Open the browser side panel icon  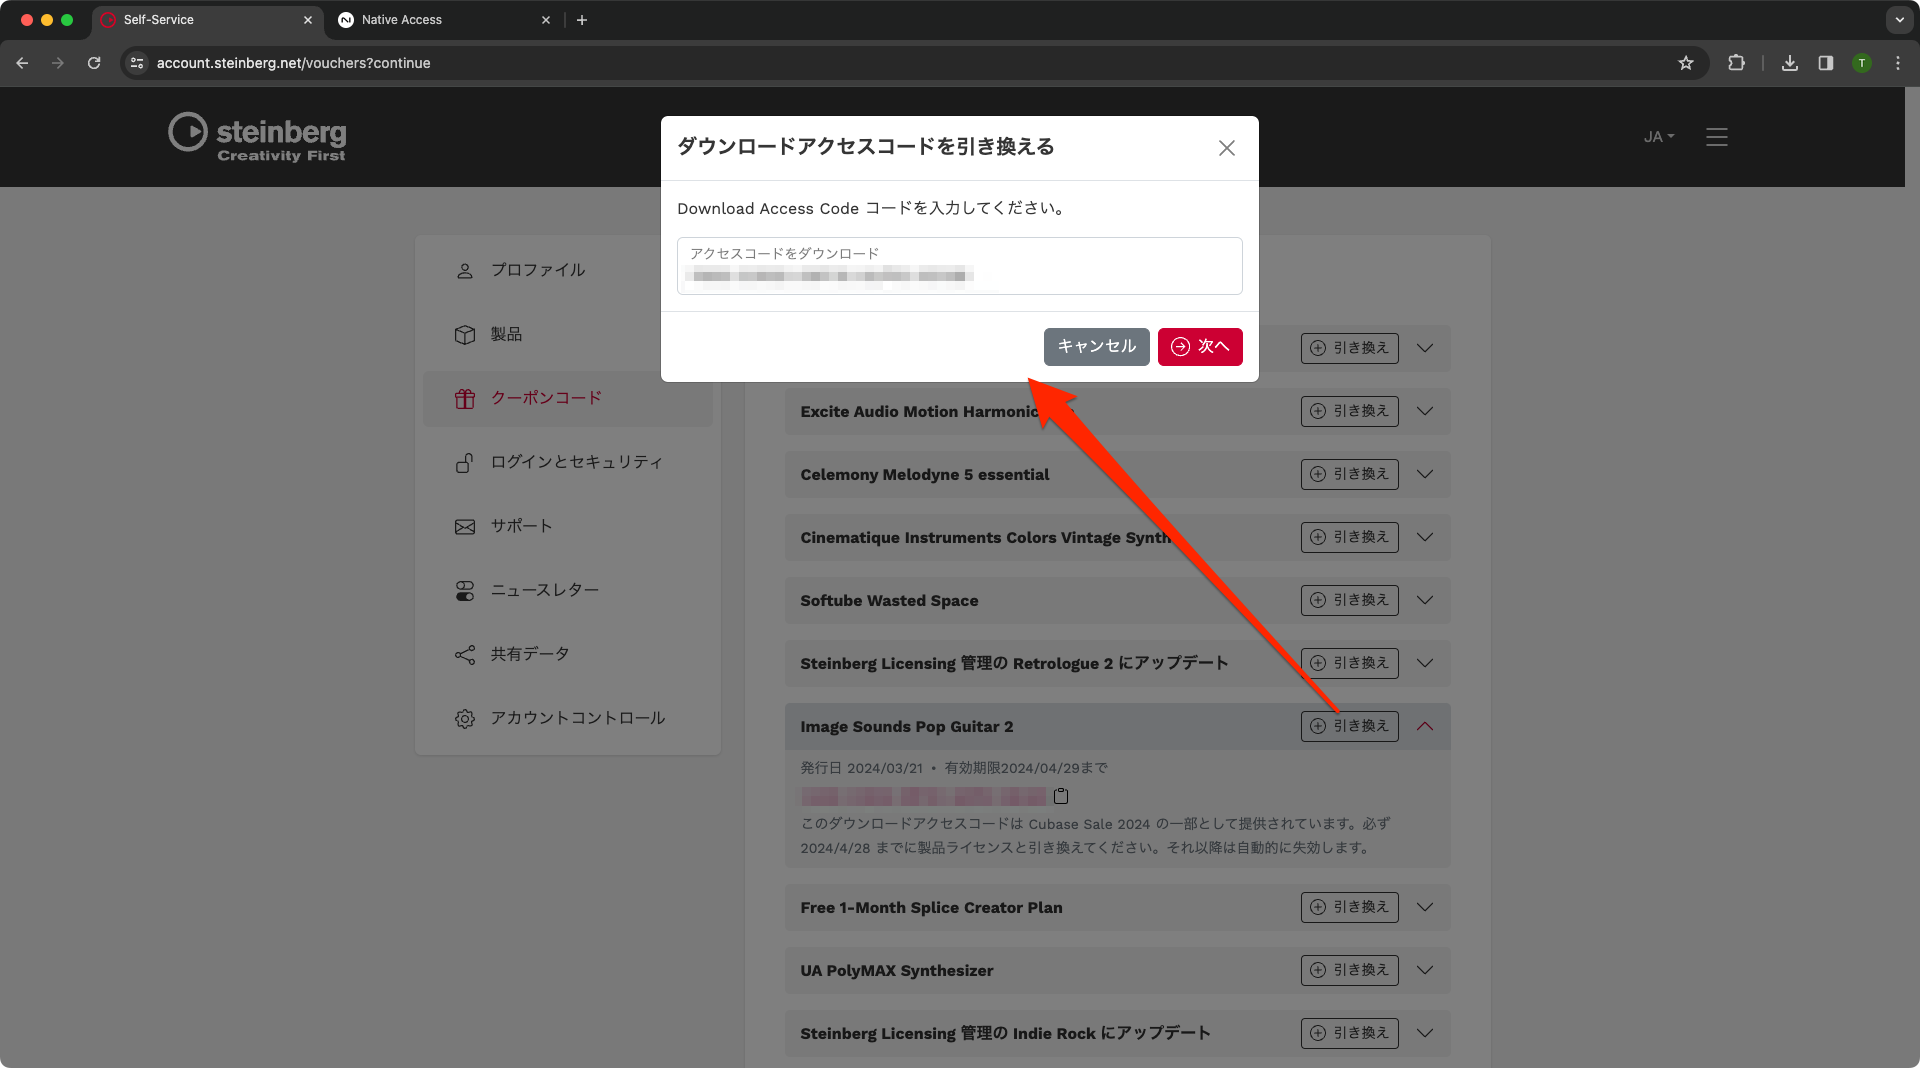coord(1825,63)
